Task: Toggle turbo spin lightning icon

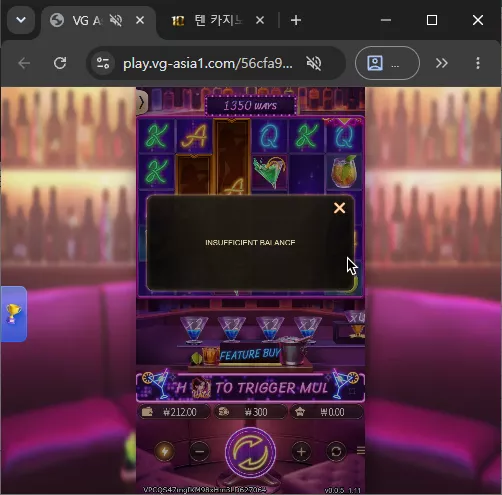Action: coord(164,452)
